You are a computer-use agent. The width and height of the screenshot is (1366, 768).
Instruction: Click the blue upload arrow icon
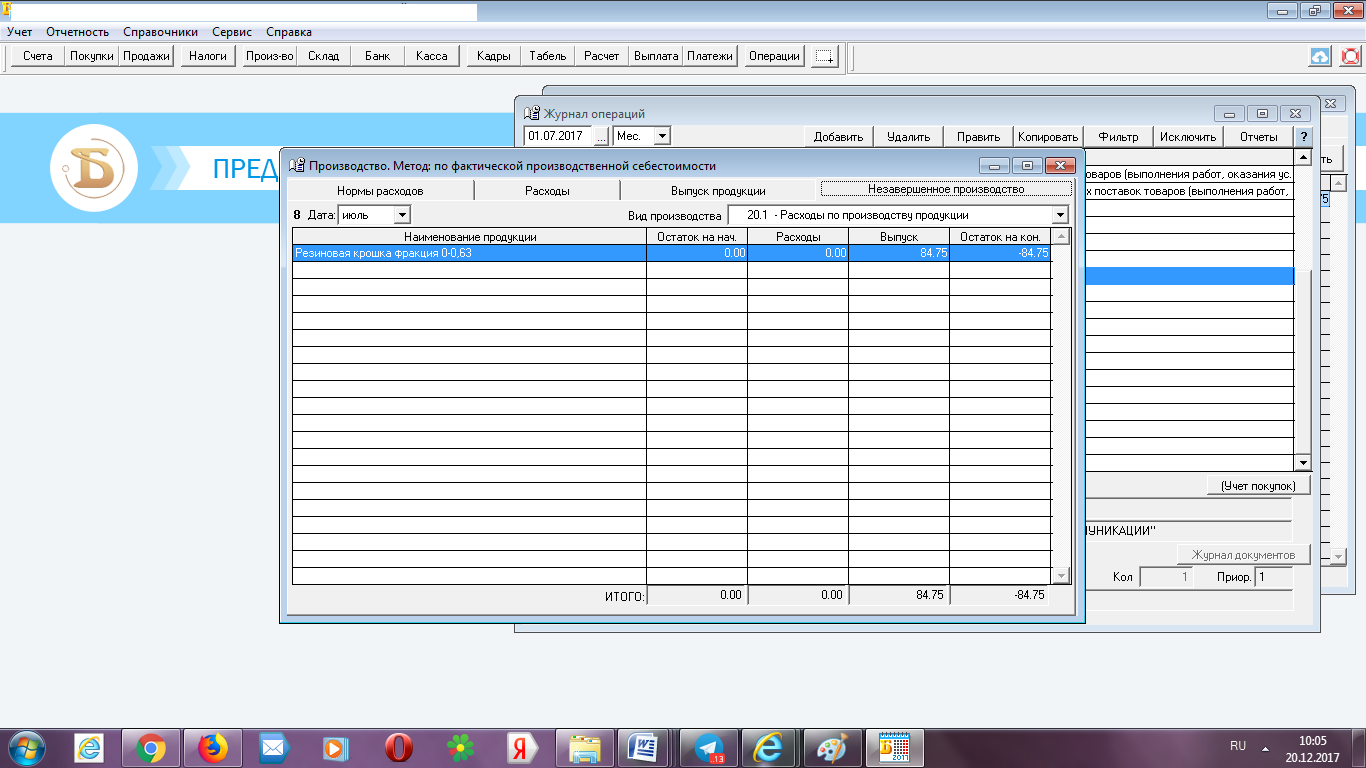click(x=1320, y=56)
